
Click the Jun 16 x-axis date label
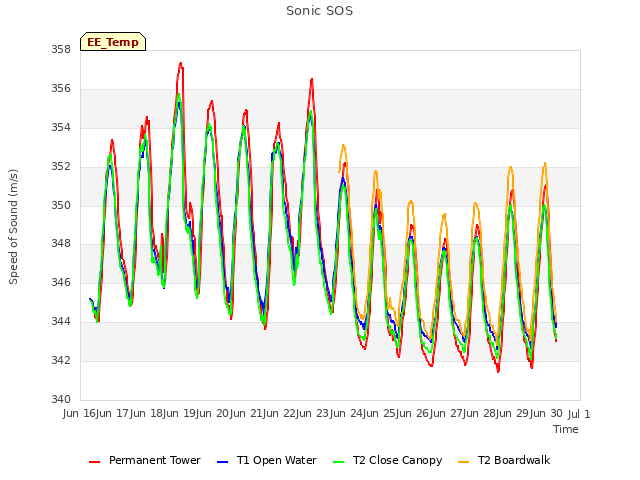[x=80, y=413]
